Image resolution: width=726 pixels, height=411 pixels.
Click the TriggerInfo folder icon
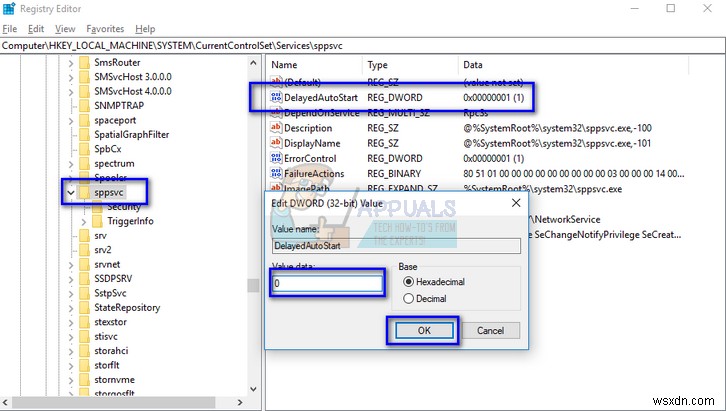(98, 221)
